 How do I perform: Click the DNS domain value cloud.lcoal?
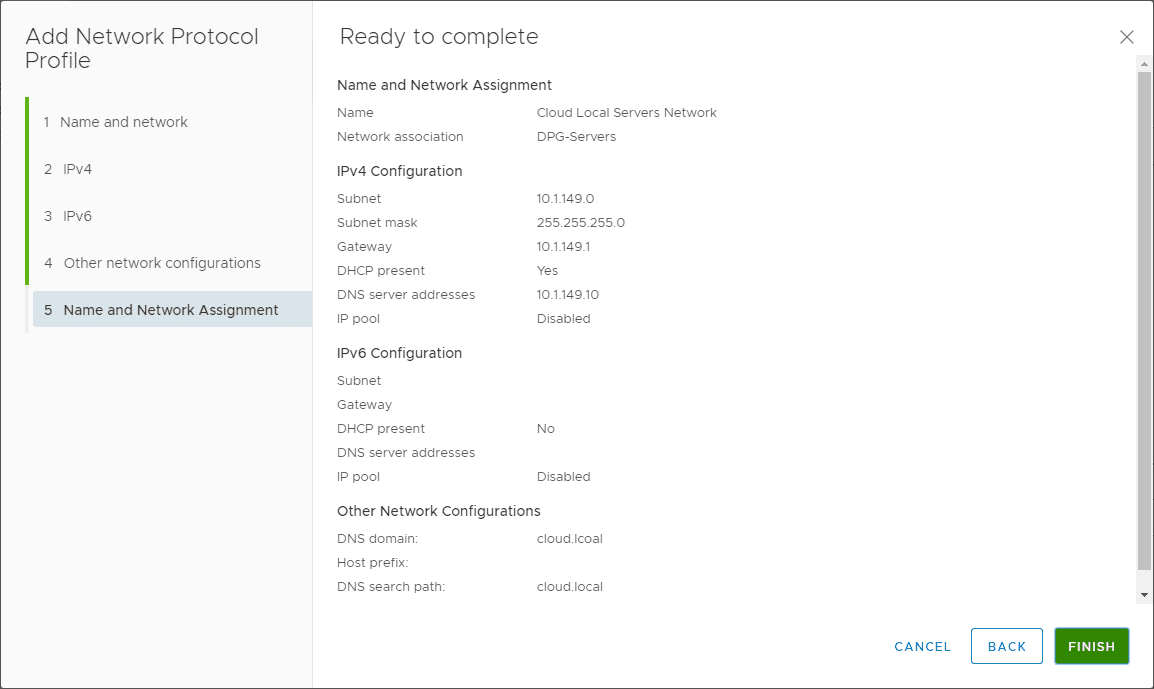[569, 539]
